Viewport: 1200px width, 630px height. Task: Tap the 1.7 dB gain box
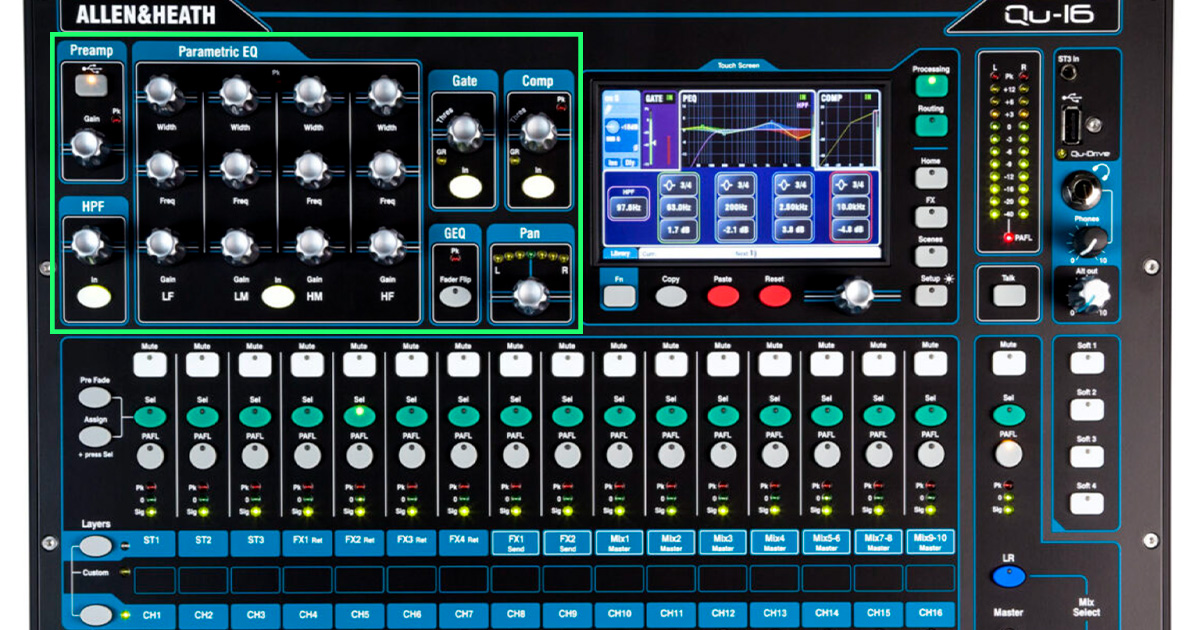tap(679, 230)
